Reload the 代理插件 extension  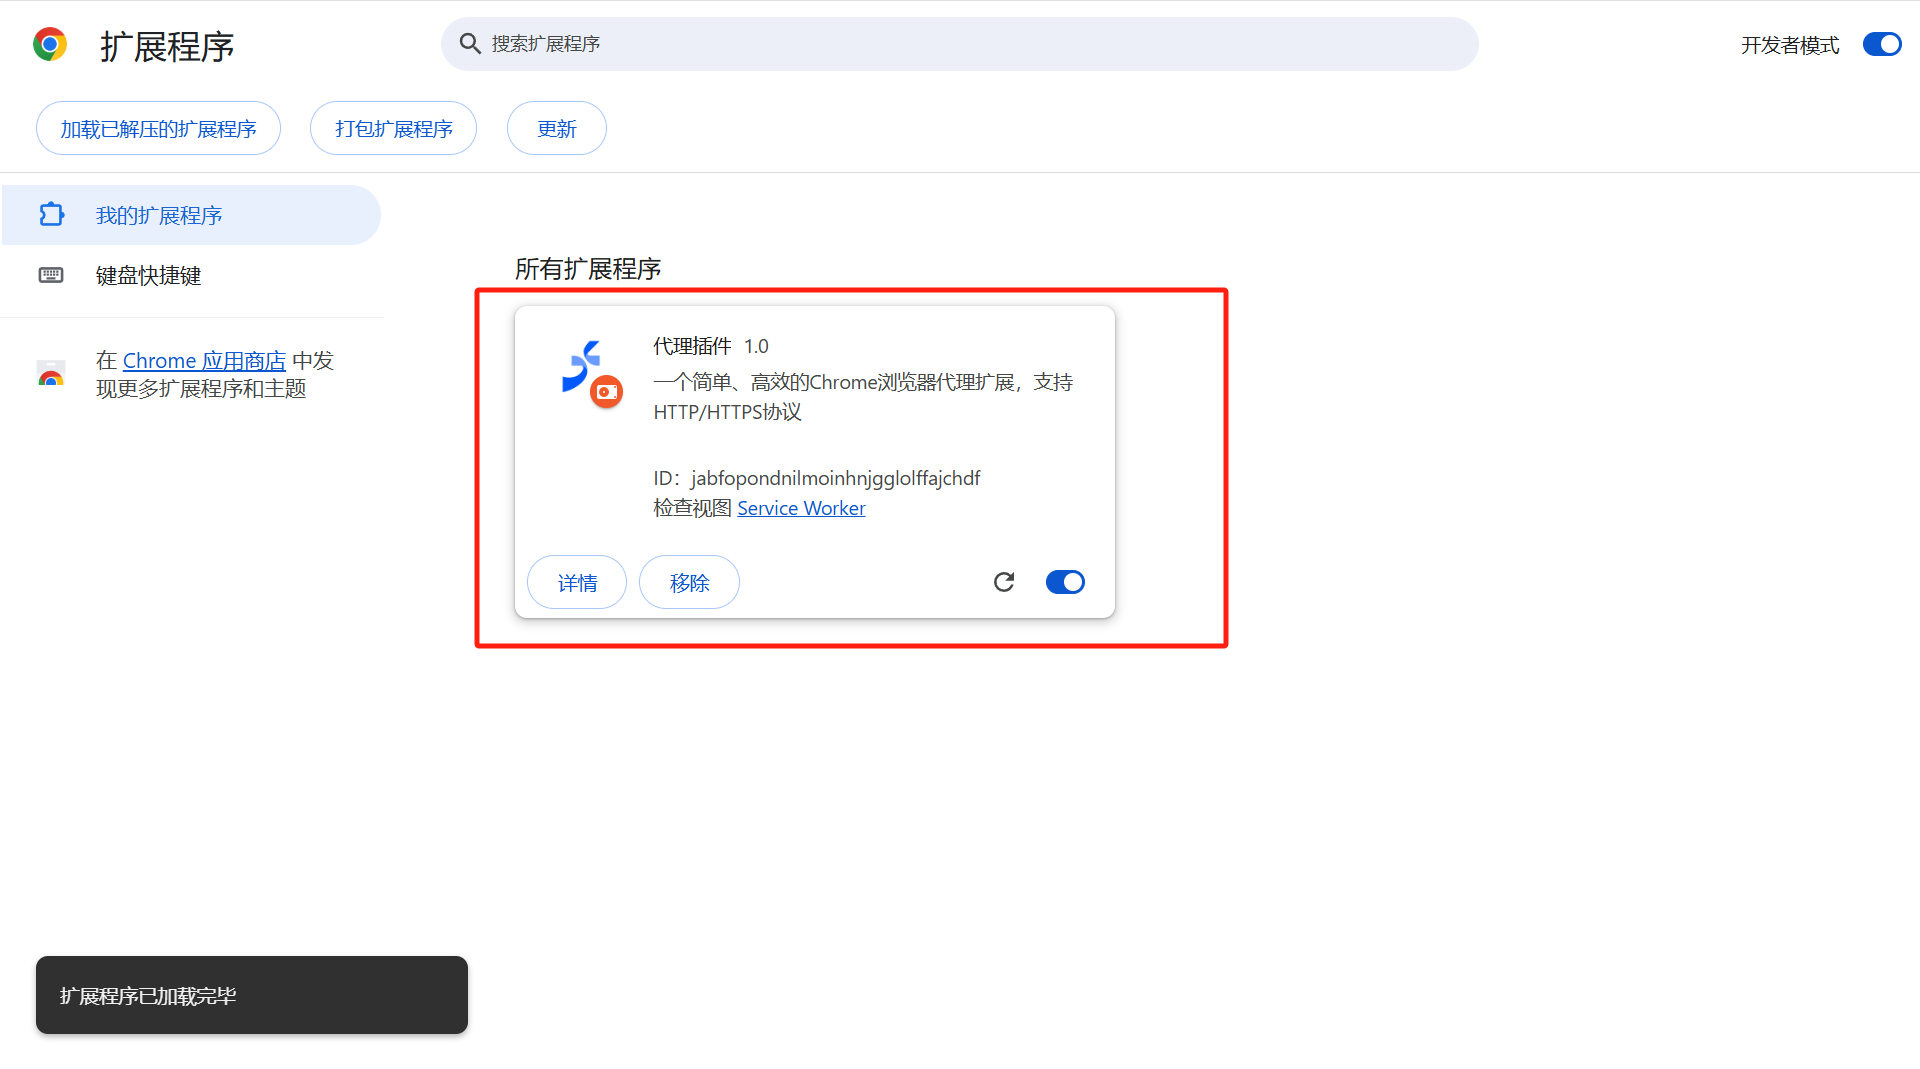[1004, 582]
